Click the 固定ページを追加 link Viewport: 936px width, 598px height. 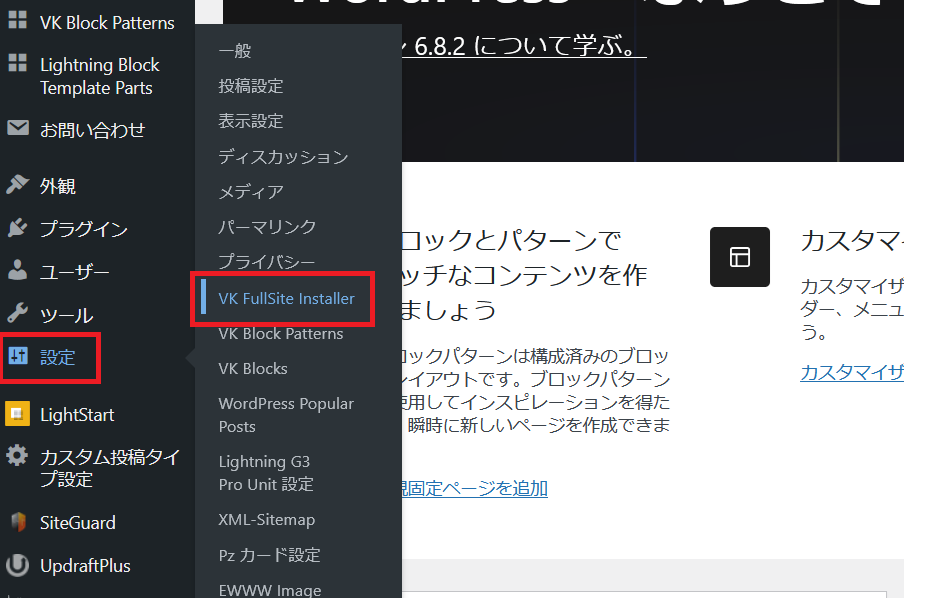(475, 488)
